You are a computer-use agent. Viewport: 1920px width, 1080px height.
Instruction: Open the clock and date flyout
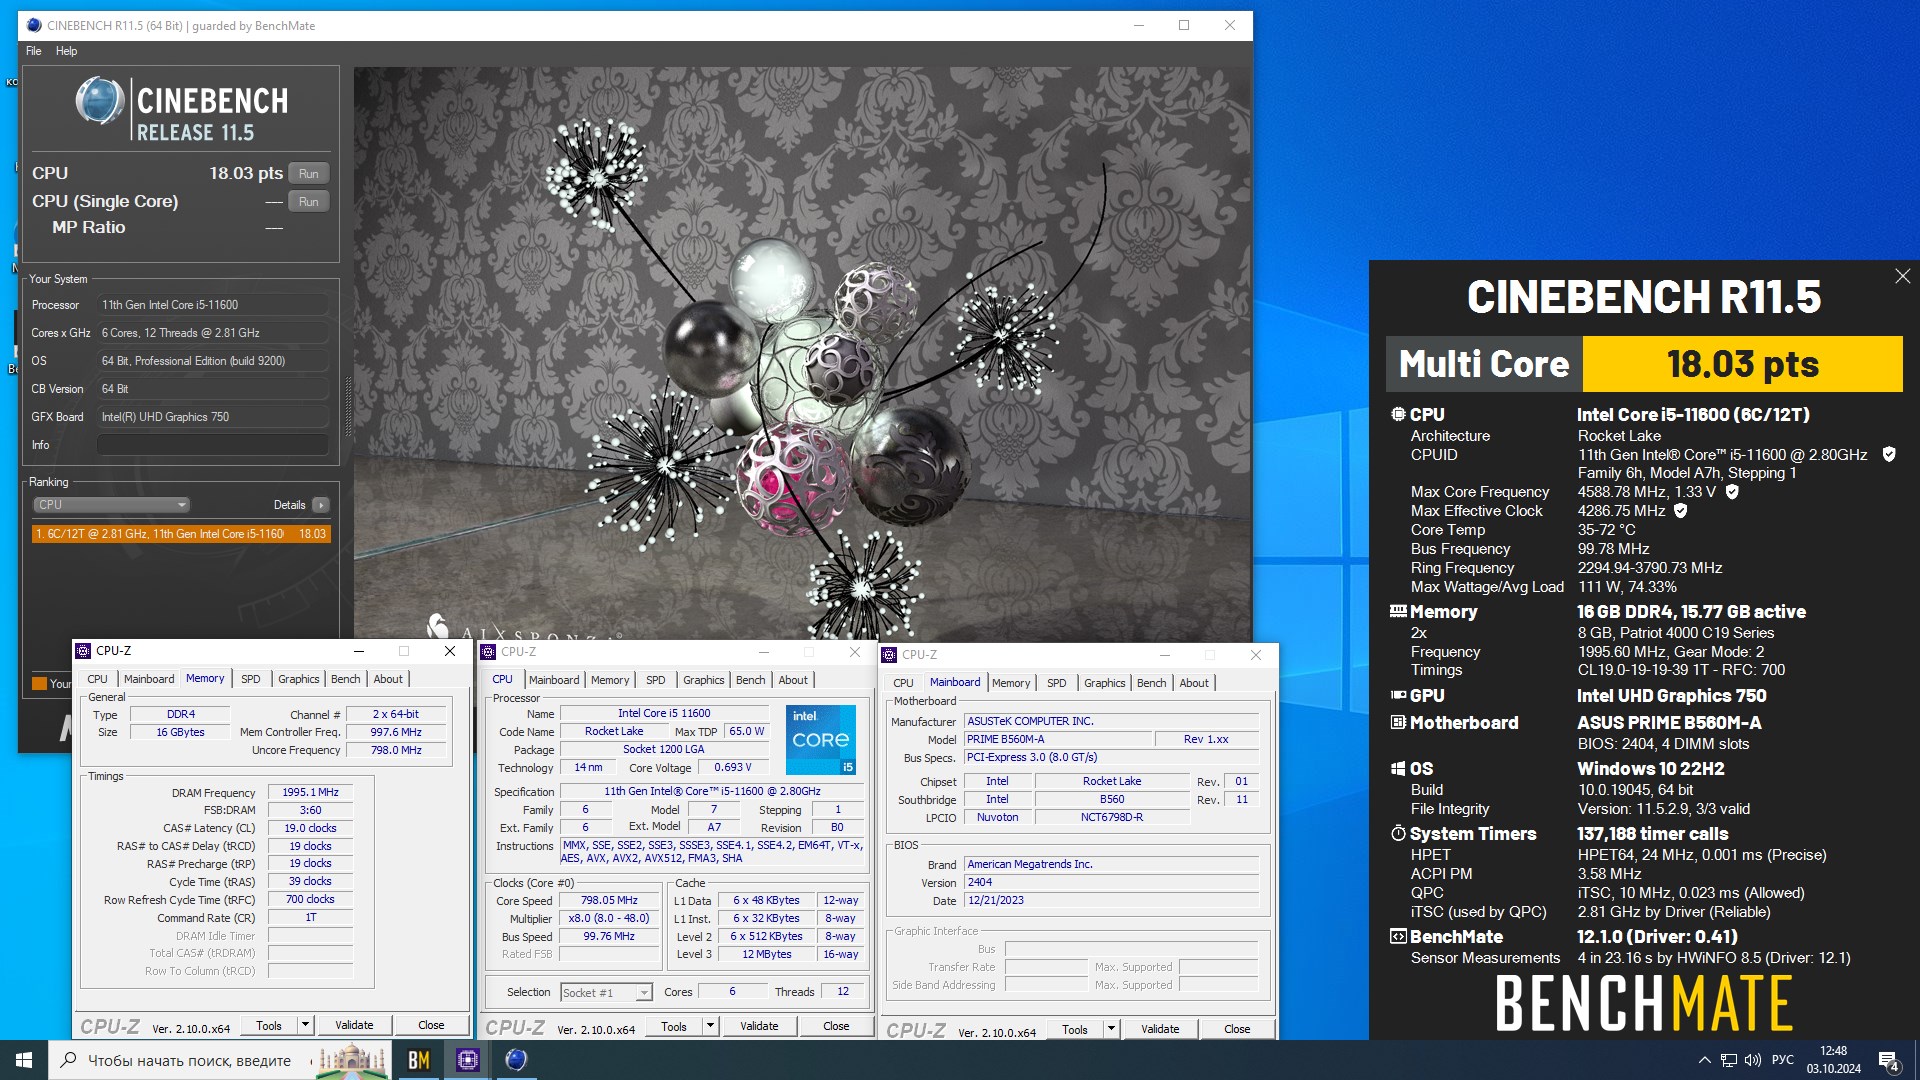(1833, 1060)
